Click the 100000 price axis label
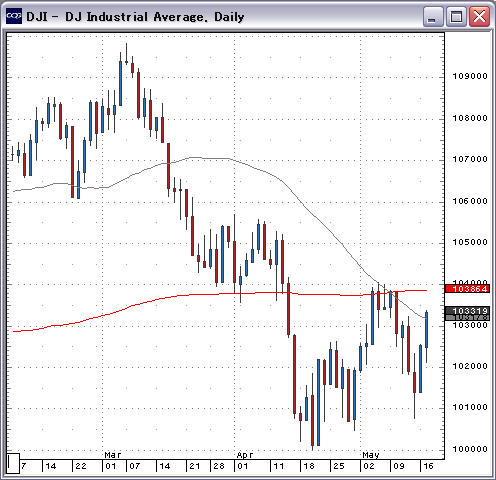This screenshot has width=496, height=480. coord(470,449)
